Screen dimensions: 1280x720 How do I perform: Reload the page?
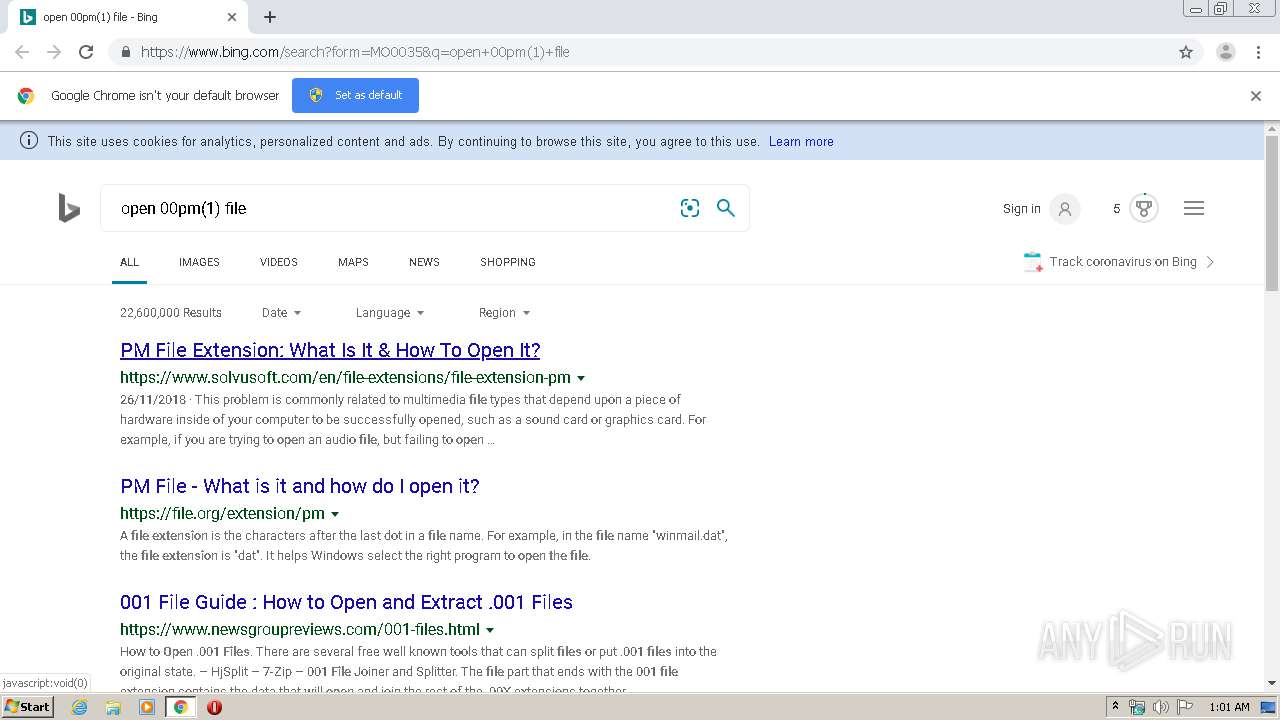point(86,52)
